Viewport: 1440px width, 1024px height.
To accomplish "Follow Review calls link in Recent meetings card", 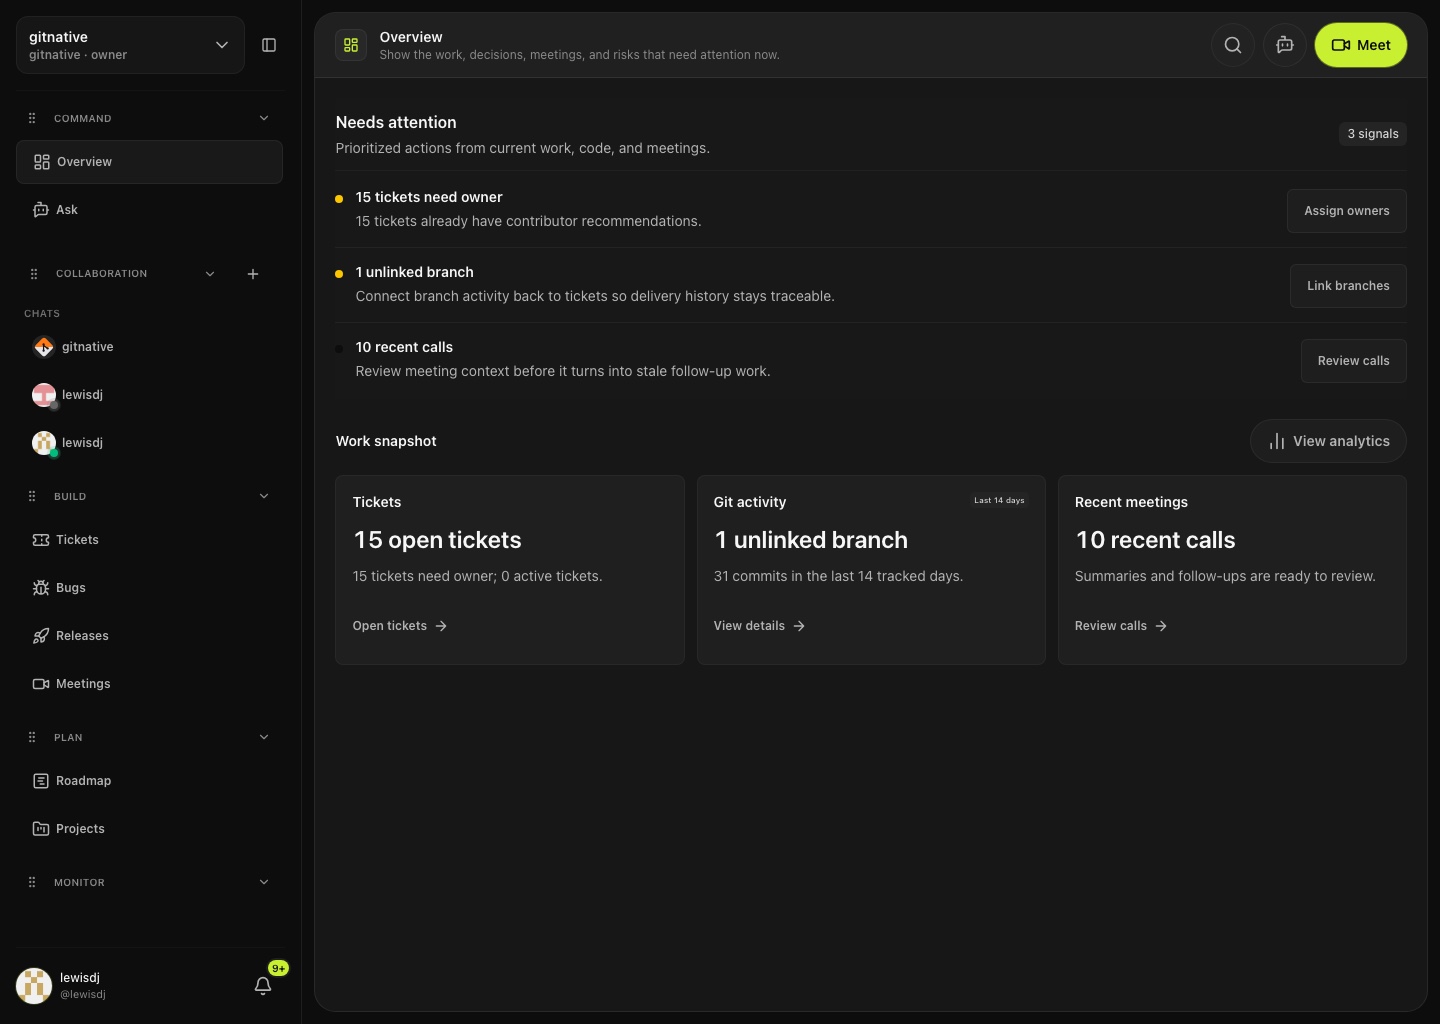I will click(1121, 626).
